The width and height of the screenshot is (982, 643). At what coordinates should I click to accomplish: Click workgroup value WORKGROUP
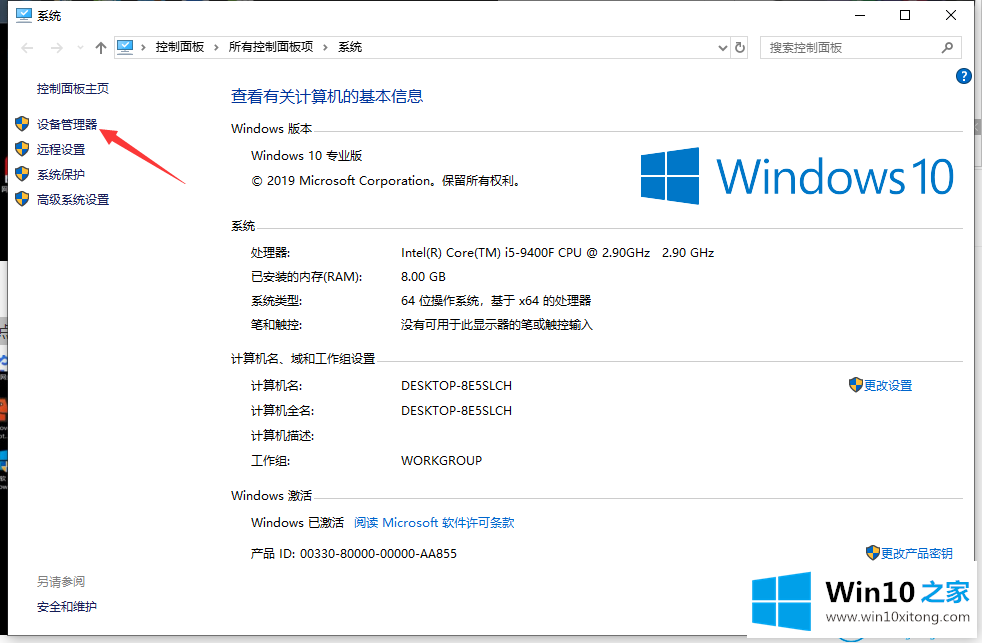coord(442,461)
